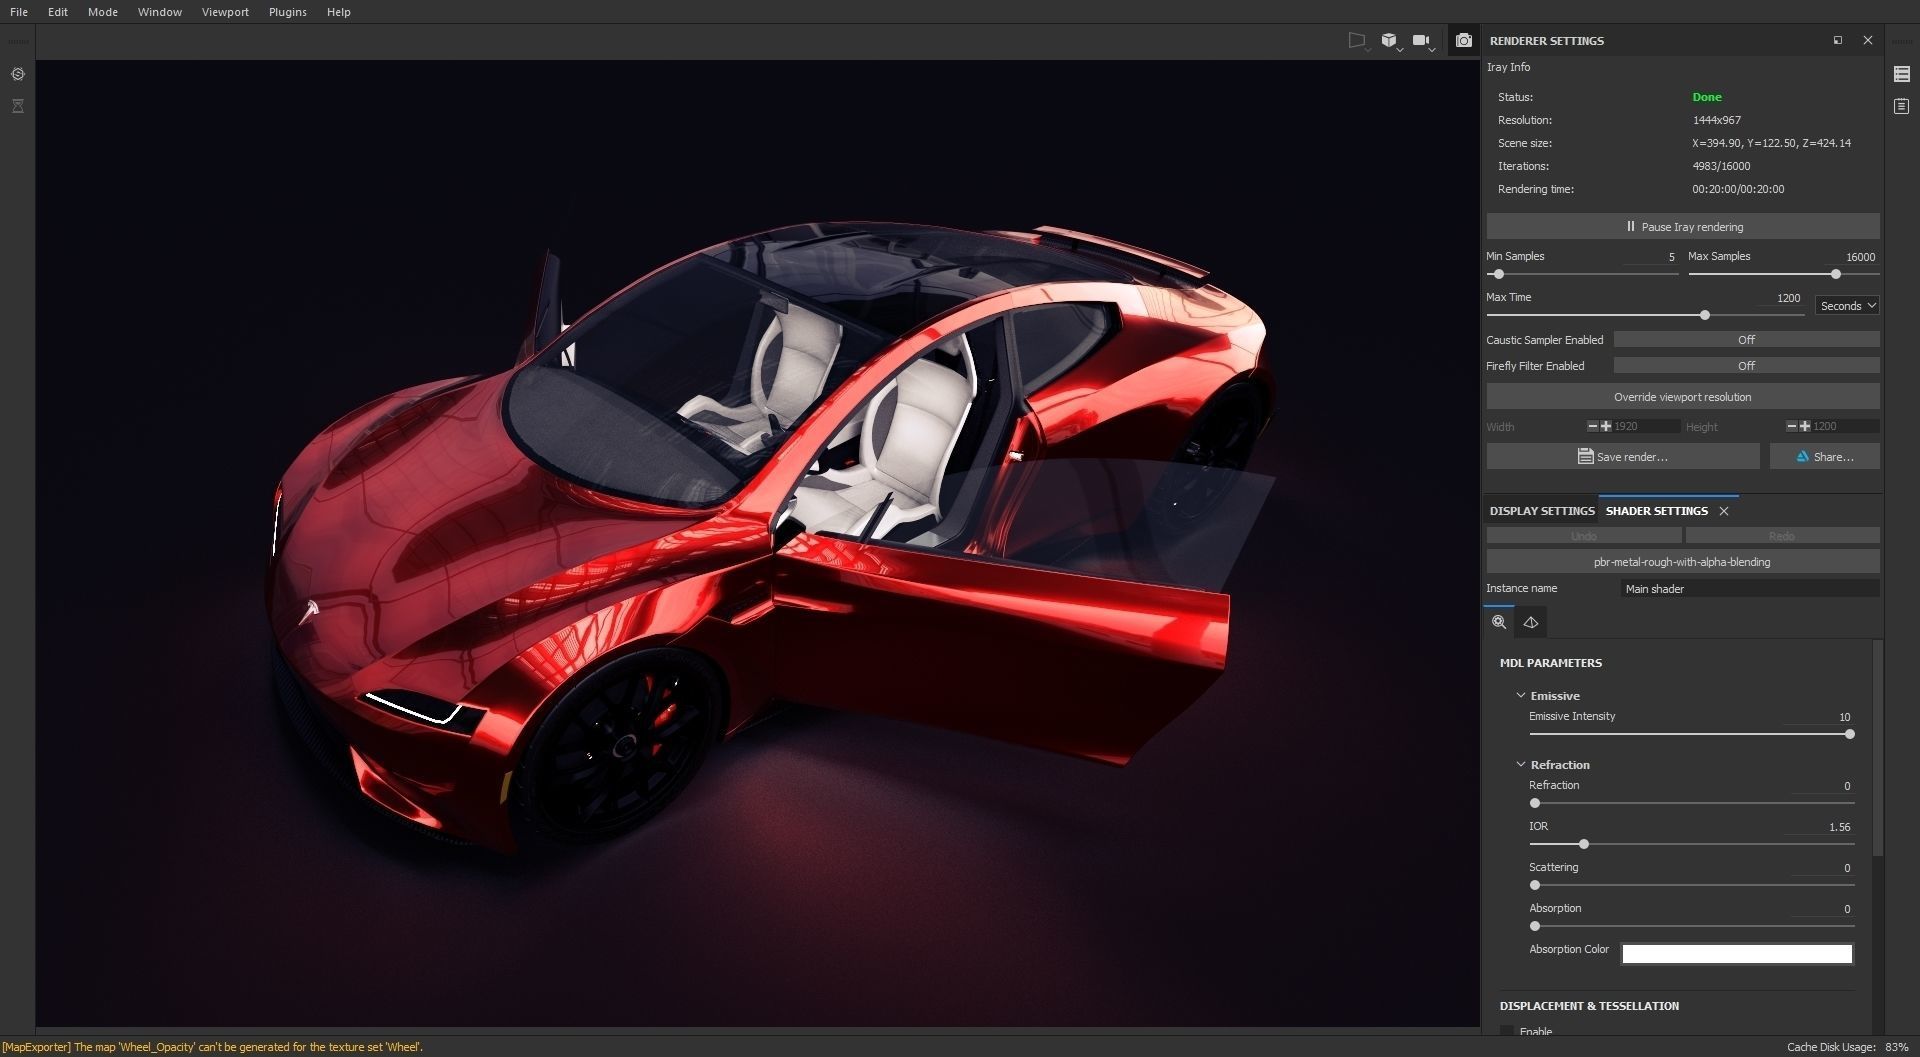The image size is (1920, 1057).
Task: Pause Iray rendering
Action: [1683, 227]
